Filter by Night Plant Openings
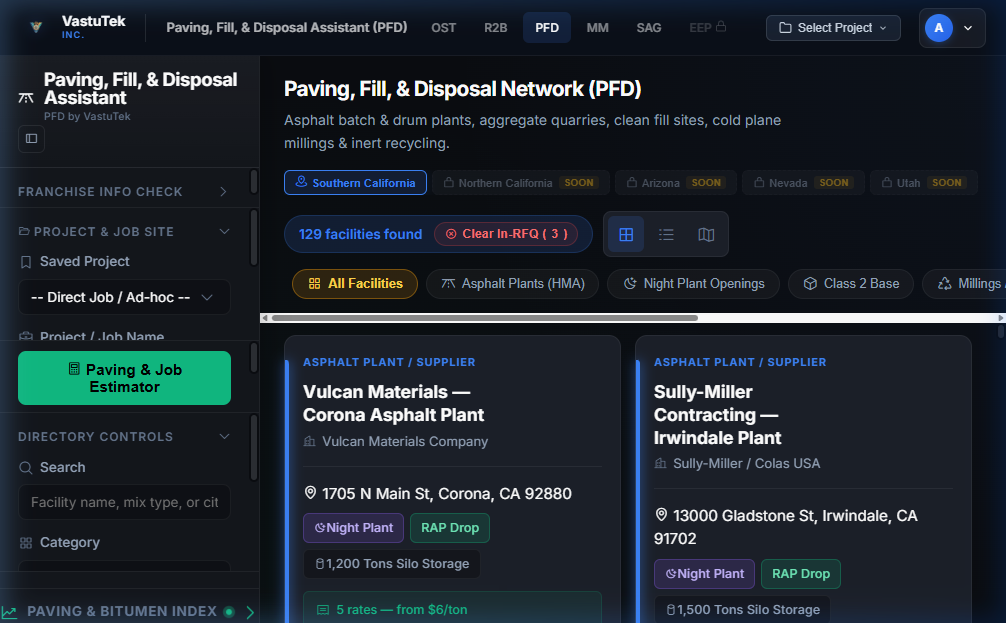 pyautogui.click(x=694, y=284)
